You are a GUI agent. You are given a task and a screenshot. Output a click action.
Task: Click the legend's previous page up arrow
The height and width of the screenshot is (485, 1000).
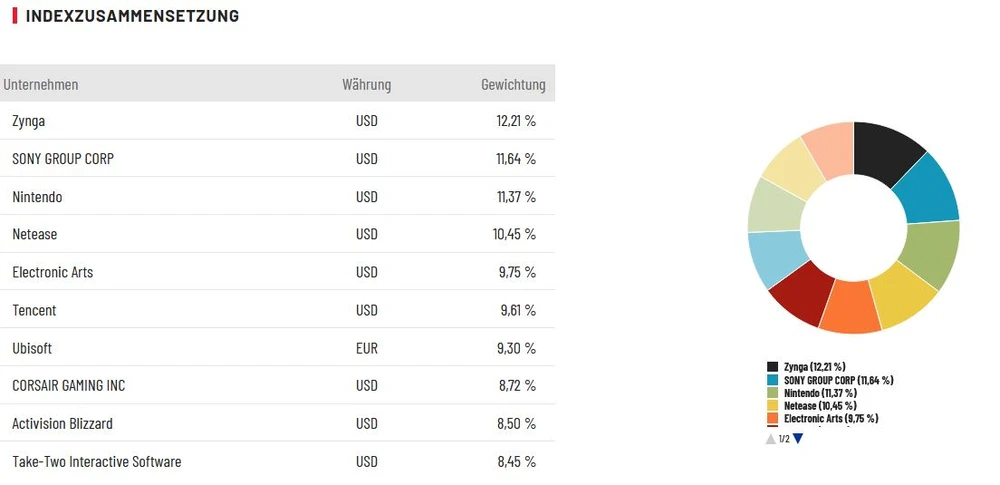pyautogui.click(x=770, y=438)
